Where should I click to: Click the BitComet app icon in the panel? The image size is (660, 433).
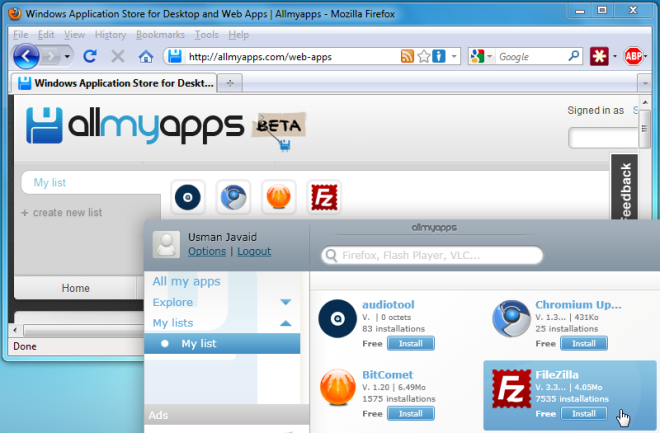[x=337, y=388]
